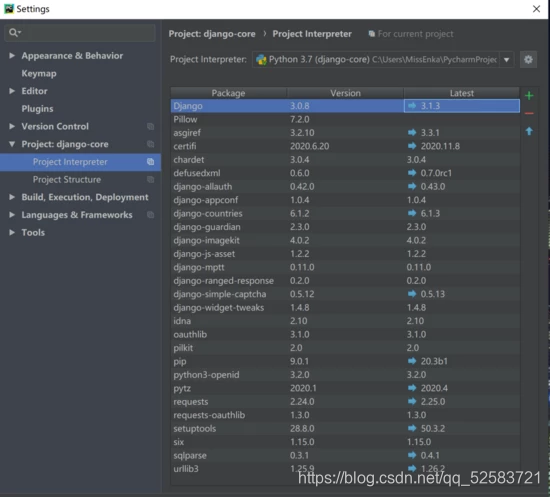Open Tools settings category
This screenshot has width=550, height=497.
pos(33,233)
